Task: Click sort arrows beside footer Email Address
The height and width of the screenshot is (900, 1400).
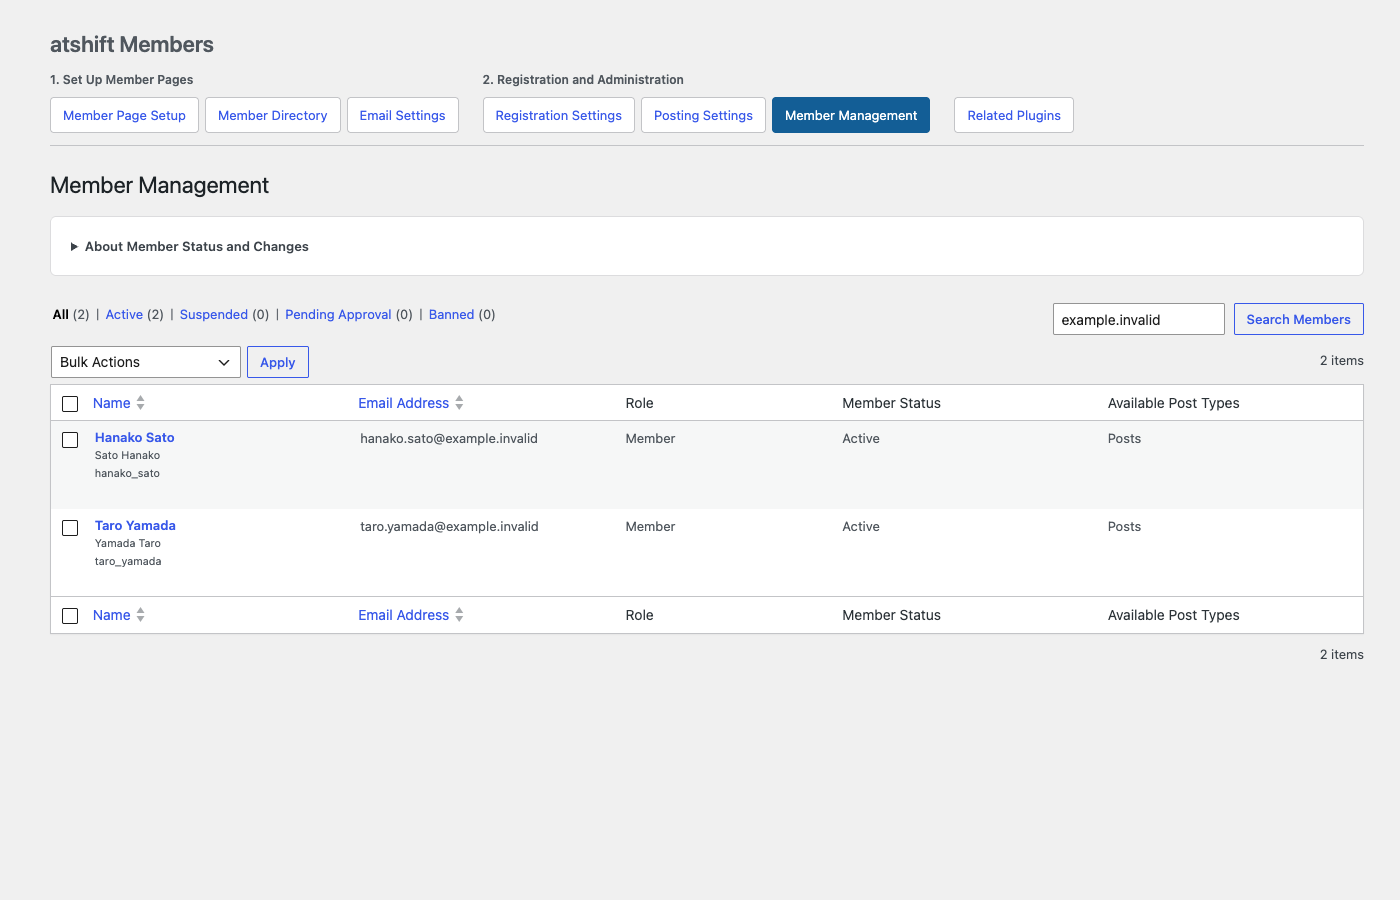Action: click(x=459, y=615)
